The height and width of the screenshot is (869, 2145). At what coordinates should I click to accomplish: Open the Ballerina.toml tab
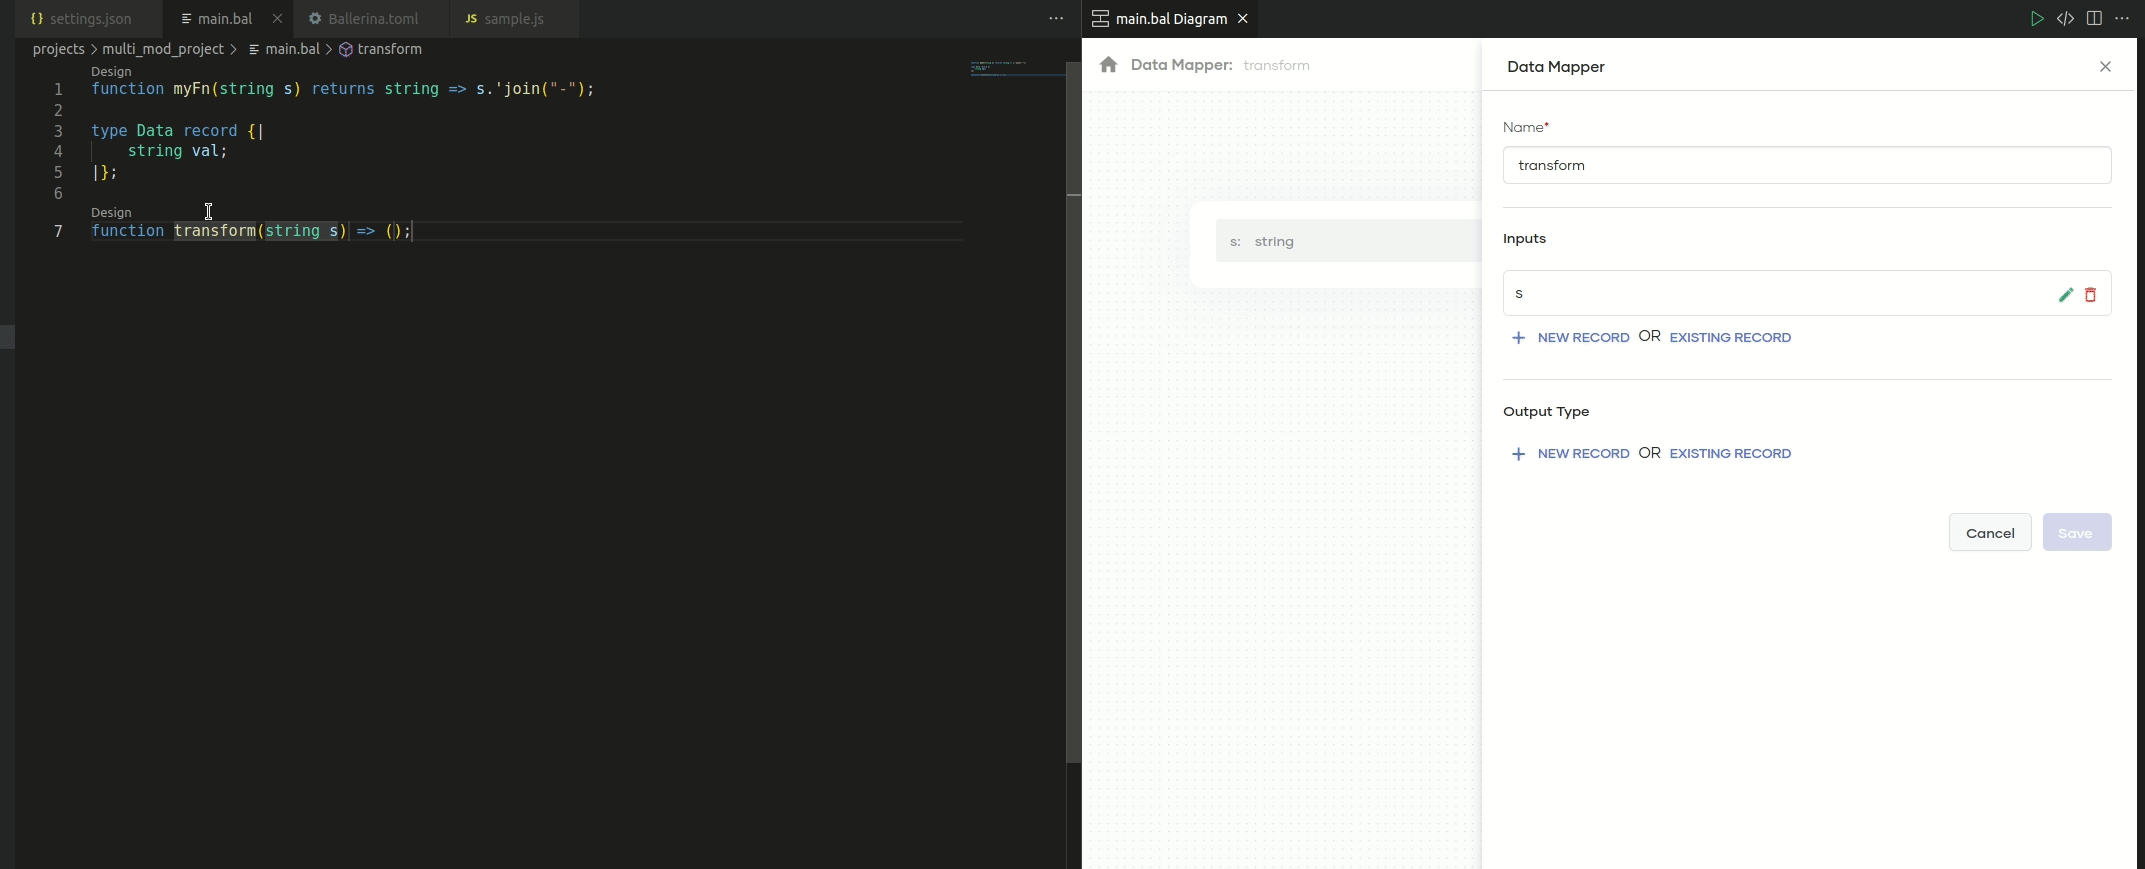pos(373,19)
